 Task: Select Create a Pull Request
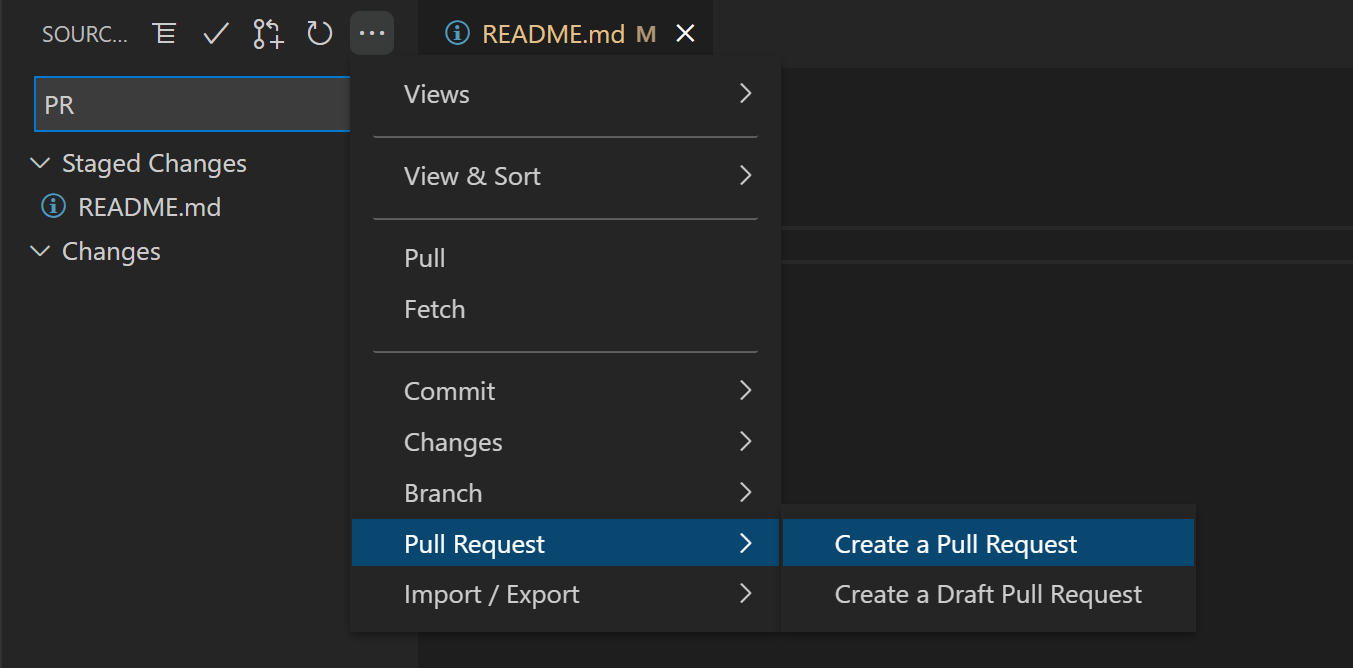coord(954,543)
